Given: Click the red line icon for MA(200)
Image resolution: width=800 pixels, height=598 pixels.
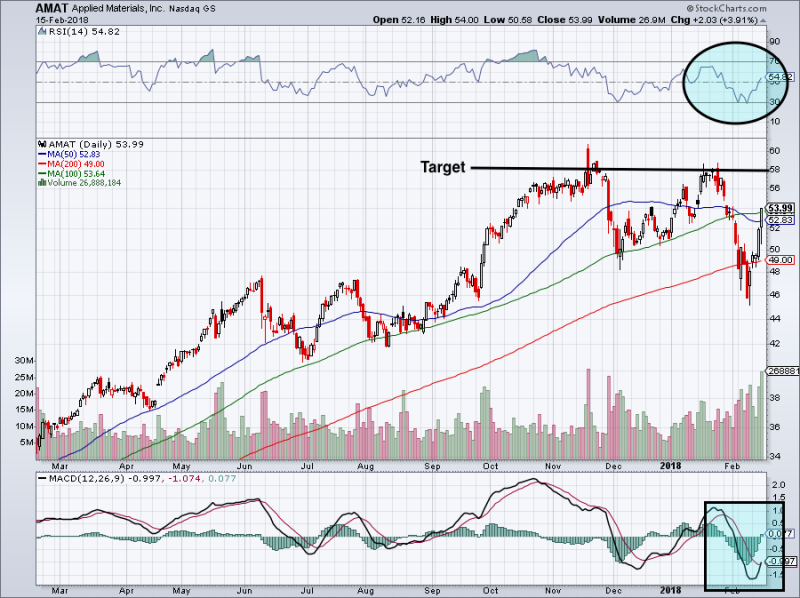Looking at the screenshot, I should pyautogui.click(x=42, y=164).
